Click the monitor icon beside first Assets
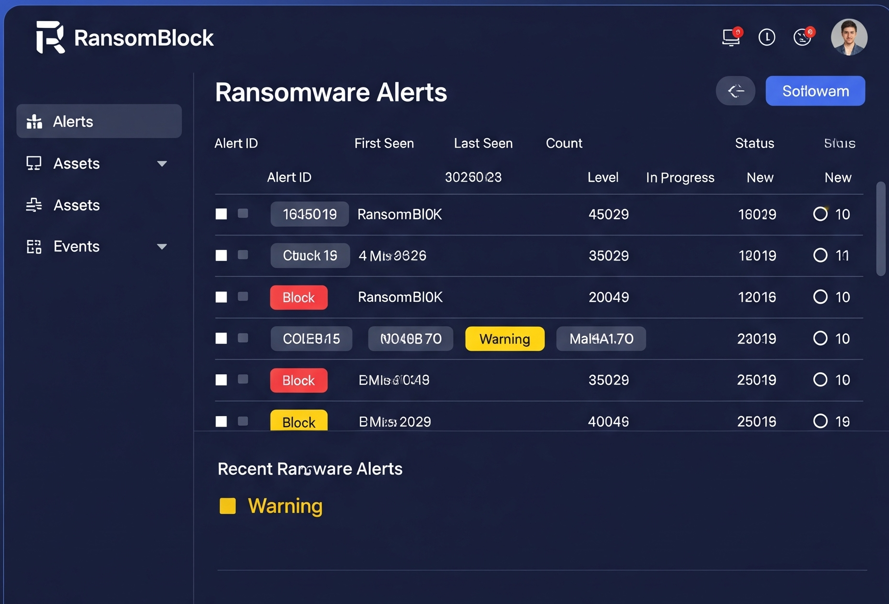 tap(34, 163)
